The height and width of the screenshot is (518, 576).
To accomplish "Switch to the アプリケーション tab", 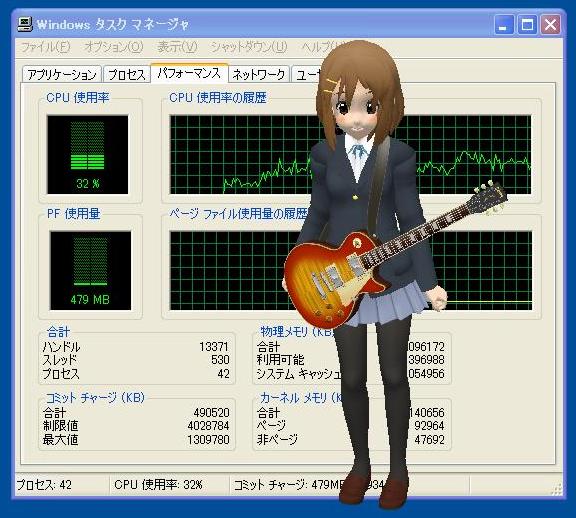I will [x=61, y=75].
